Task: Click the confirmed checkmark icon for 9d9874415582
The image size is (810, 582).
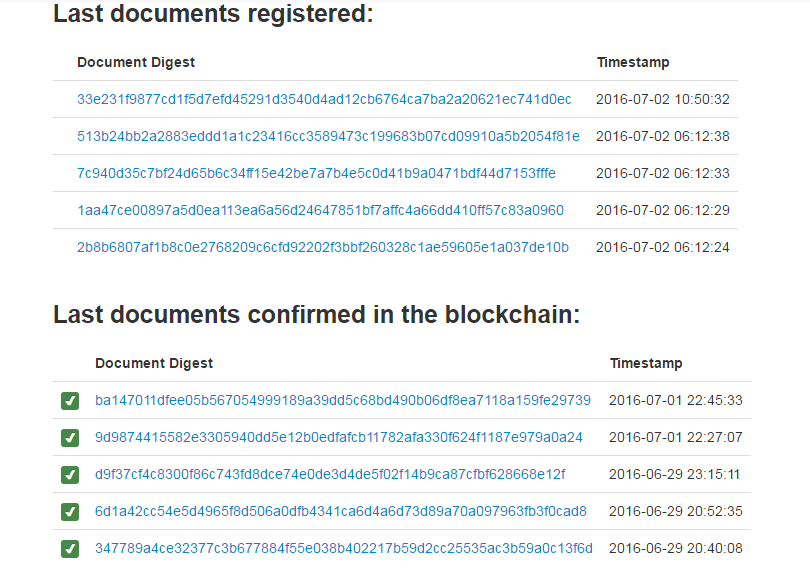Action: click(70, 438)
